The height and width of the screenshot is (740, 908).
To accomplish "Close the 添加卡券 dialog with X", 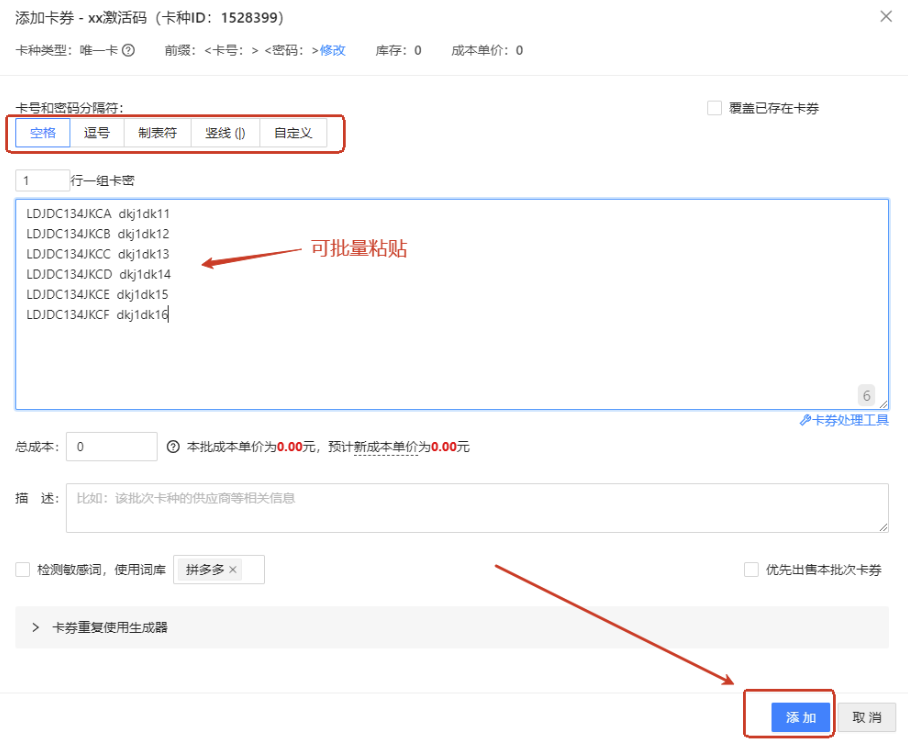I will (885, 16).
